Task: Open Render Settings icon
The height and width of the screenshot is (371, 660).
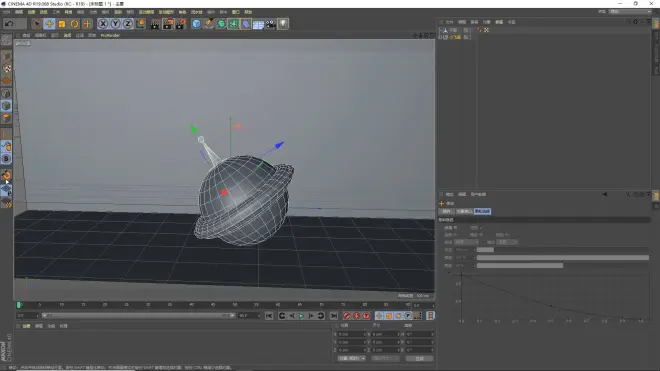Action: (x=181, y=24)
